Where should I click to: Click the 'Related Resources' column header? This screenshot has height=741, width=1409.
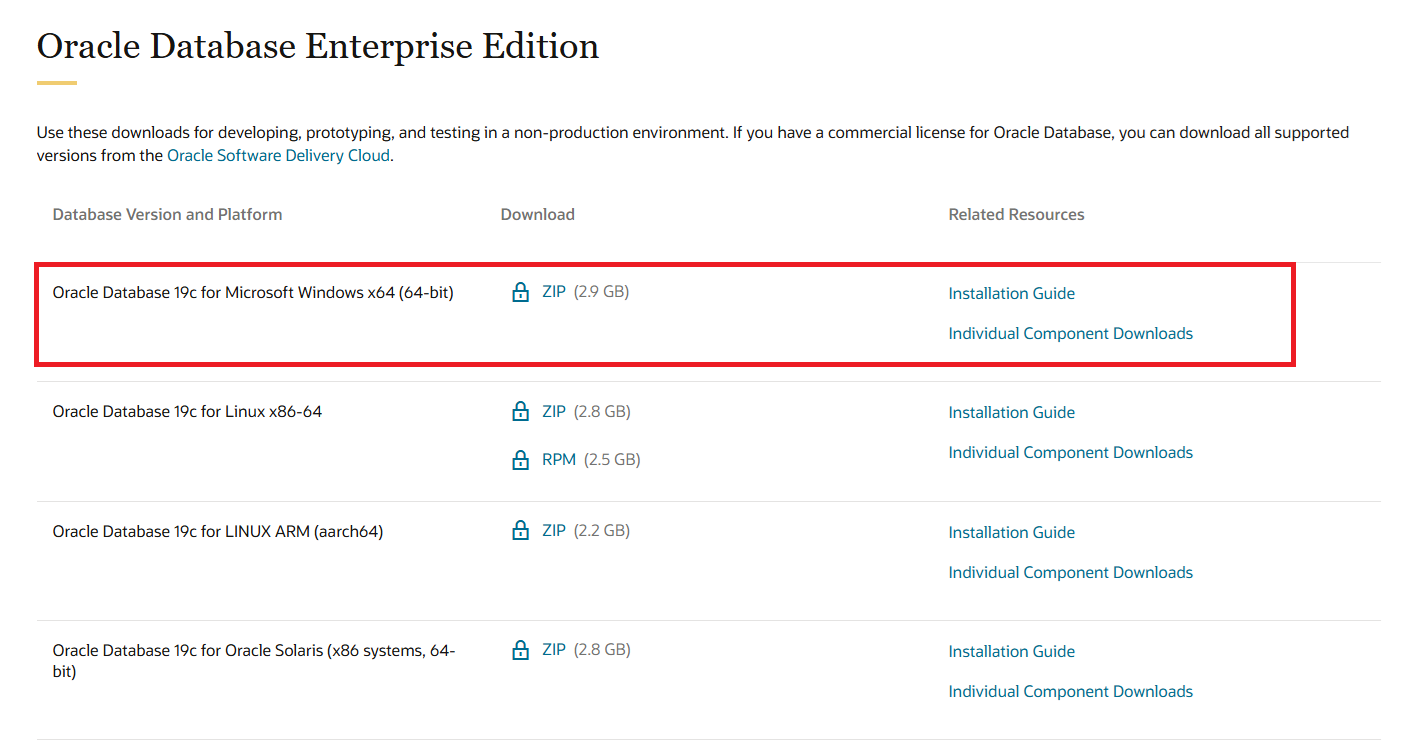click(1016, 214)
